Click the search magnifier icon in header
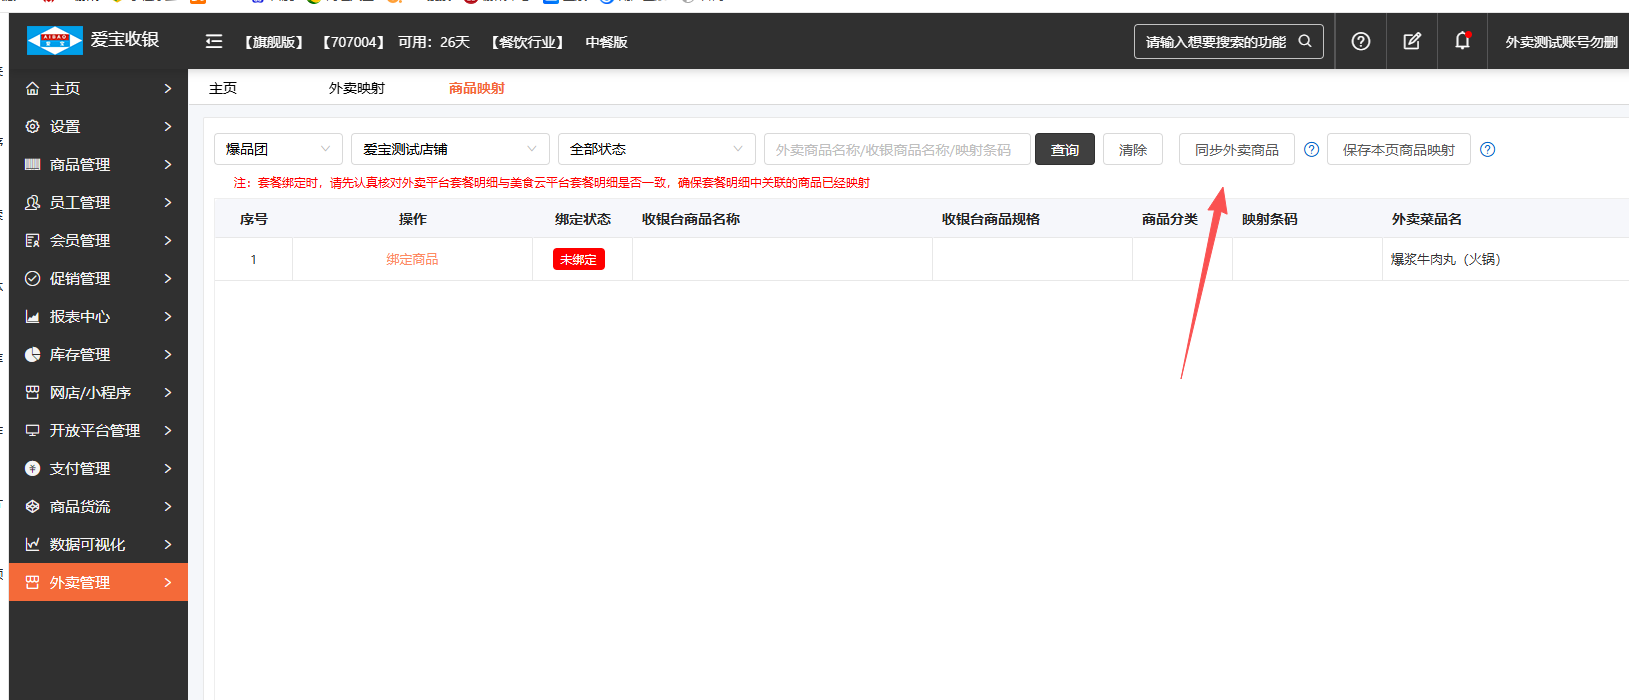Screen dimensions: 1629x700 pyautogui.click(x=1305, y=41)
